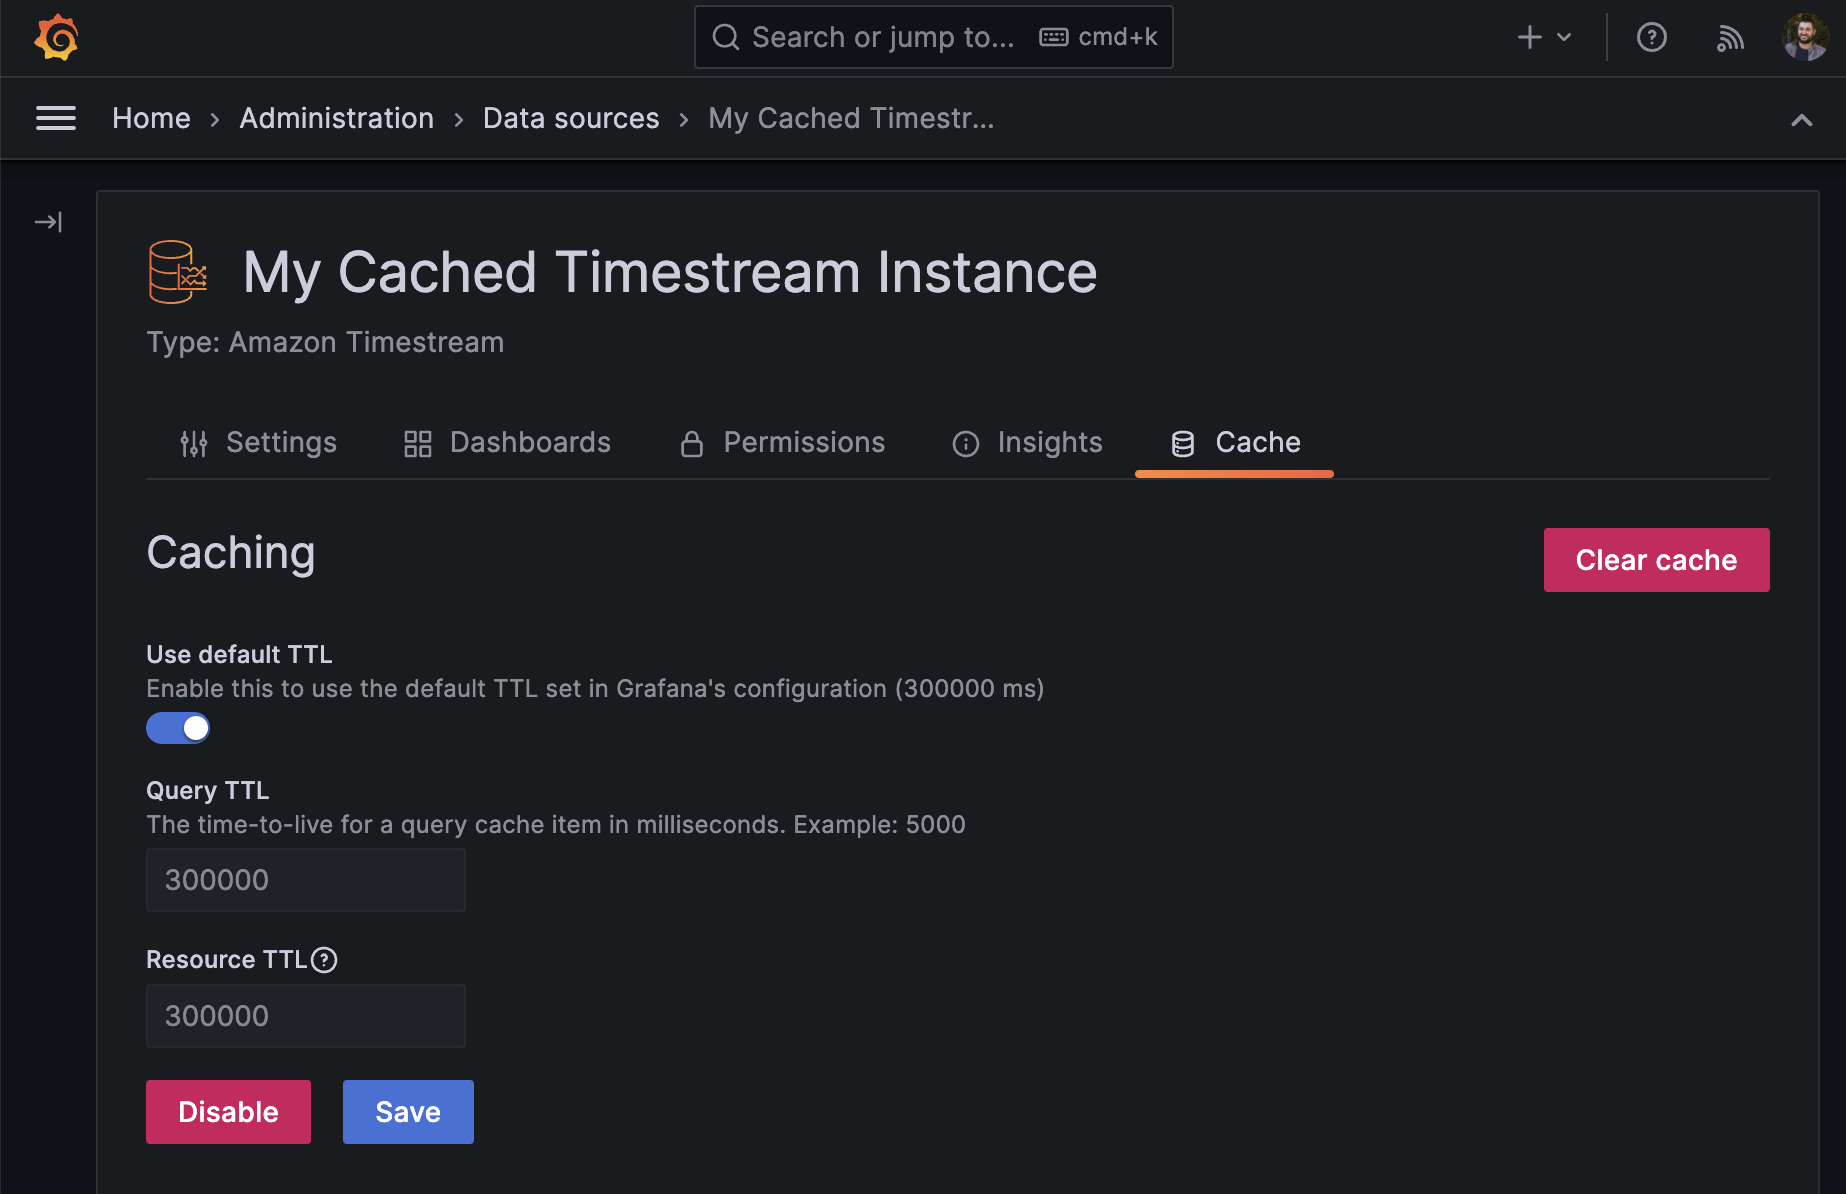The width and height of the screenshot is (1846, 1194).
Task: Click the search magnifier icon
Action: click(725, 38)
